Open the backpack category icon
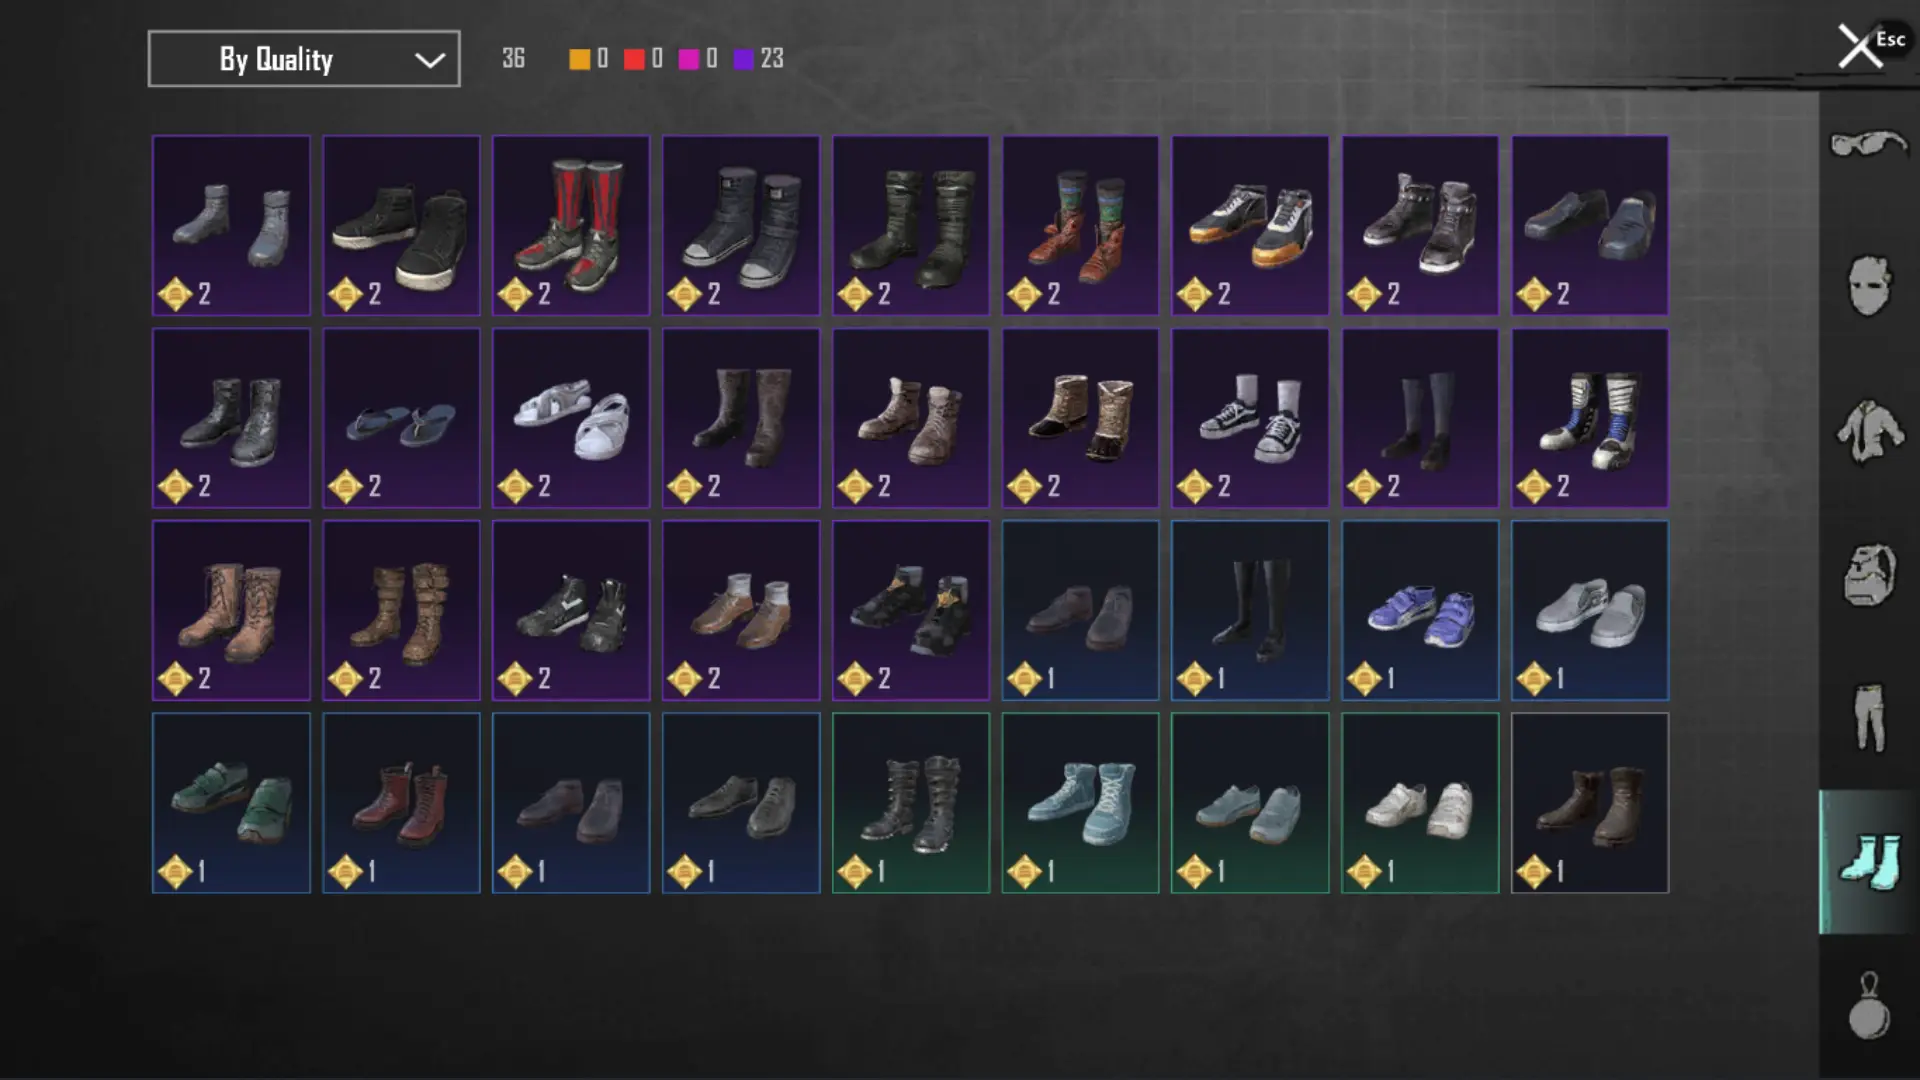The image size is (1920, 1080). 1868,574
